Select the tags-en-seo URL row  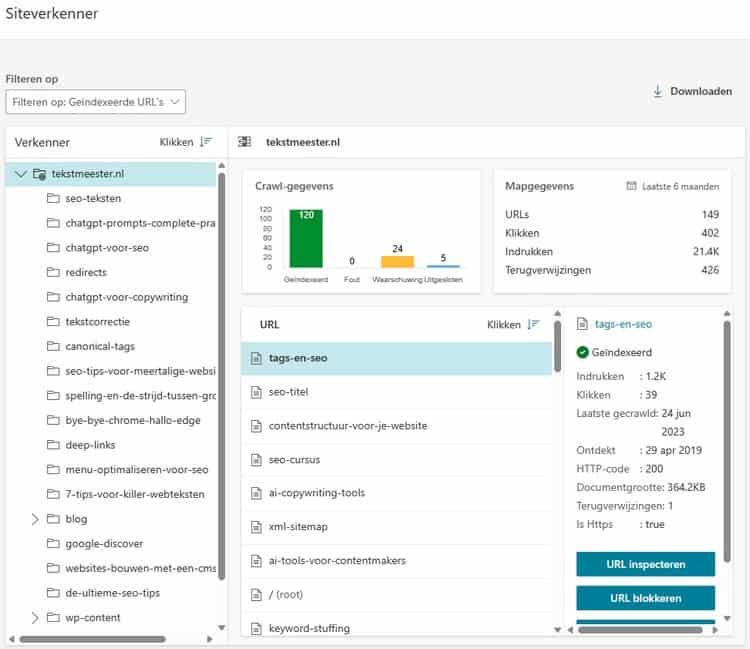(397, 358)
